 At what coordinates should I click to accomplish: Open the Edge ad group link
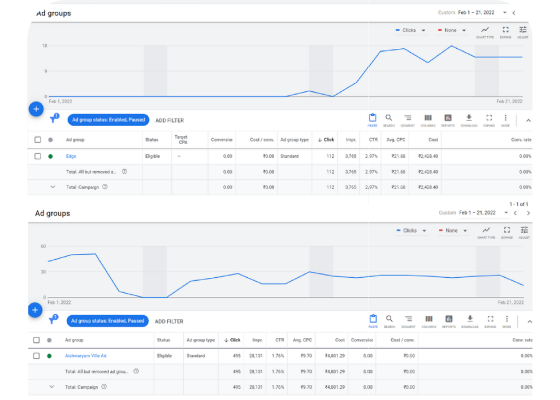click(71, 156)
